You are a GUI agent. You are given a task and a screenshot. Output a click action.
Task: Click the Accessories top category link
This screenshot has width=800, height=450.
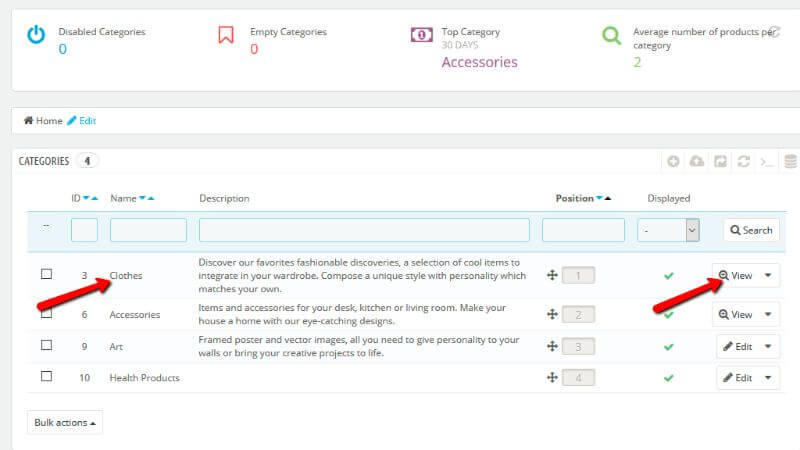pos(480,62)
